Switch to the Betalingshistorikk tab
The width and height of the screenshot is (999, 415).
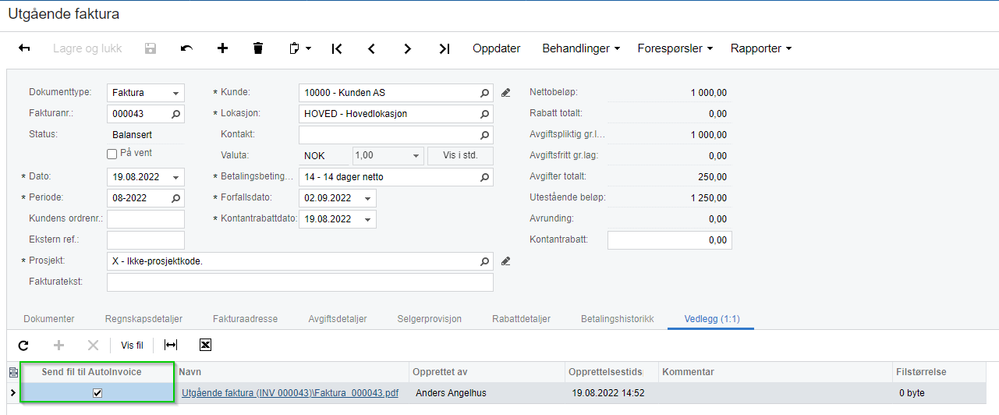[617, 319]
